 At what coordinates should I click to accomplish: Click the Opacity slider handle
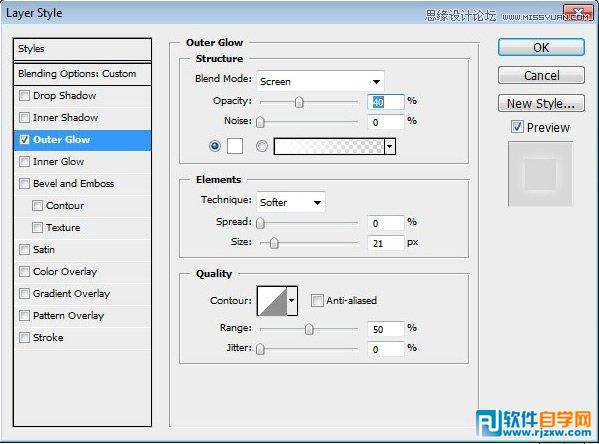(299, 102)
